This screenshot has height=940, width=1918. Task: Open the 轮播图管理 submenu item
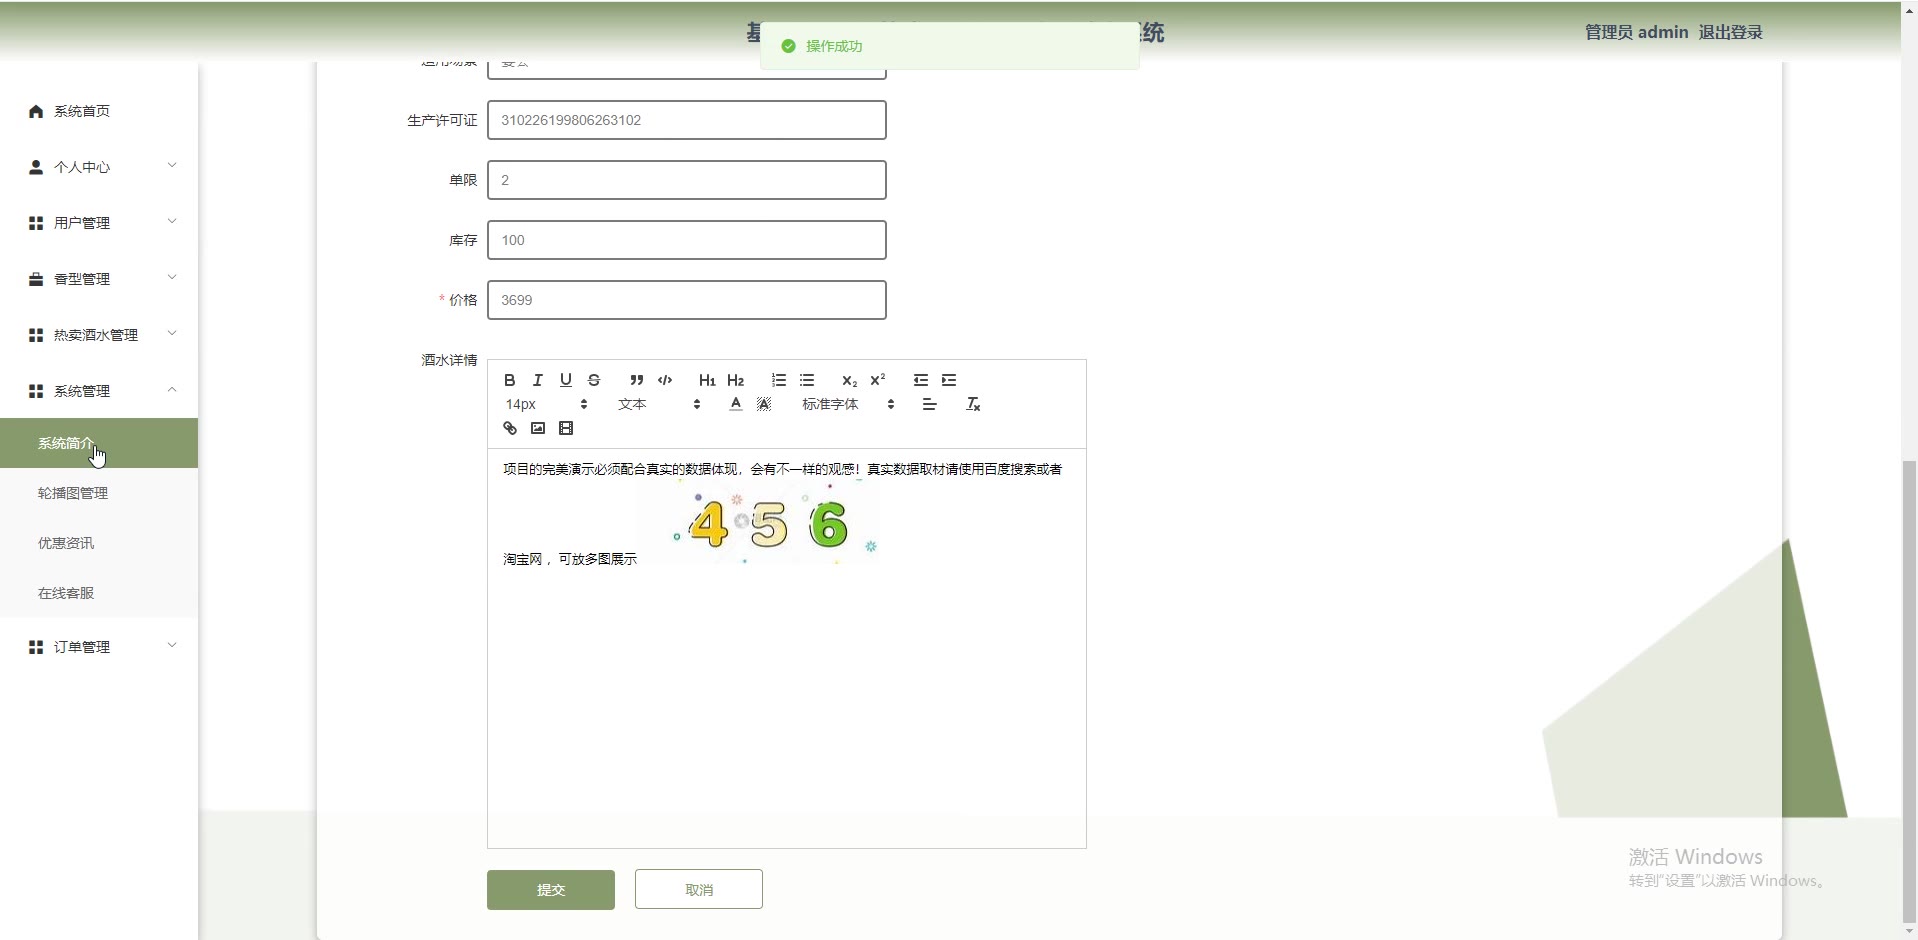(x=99, y=493)
